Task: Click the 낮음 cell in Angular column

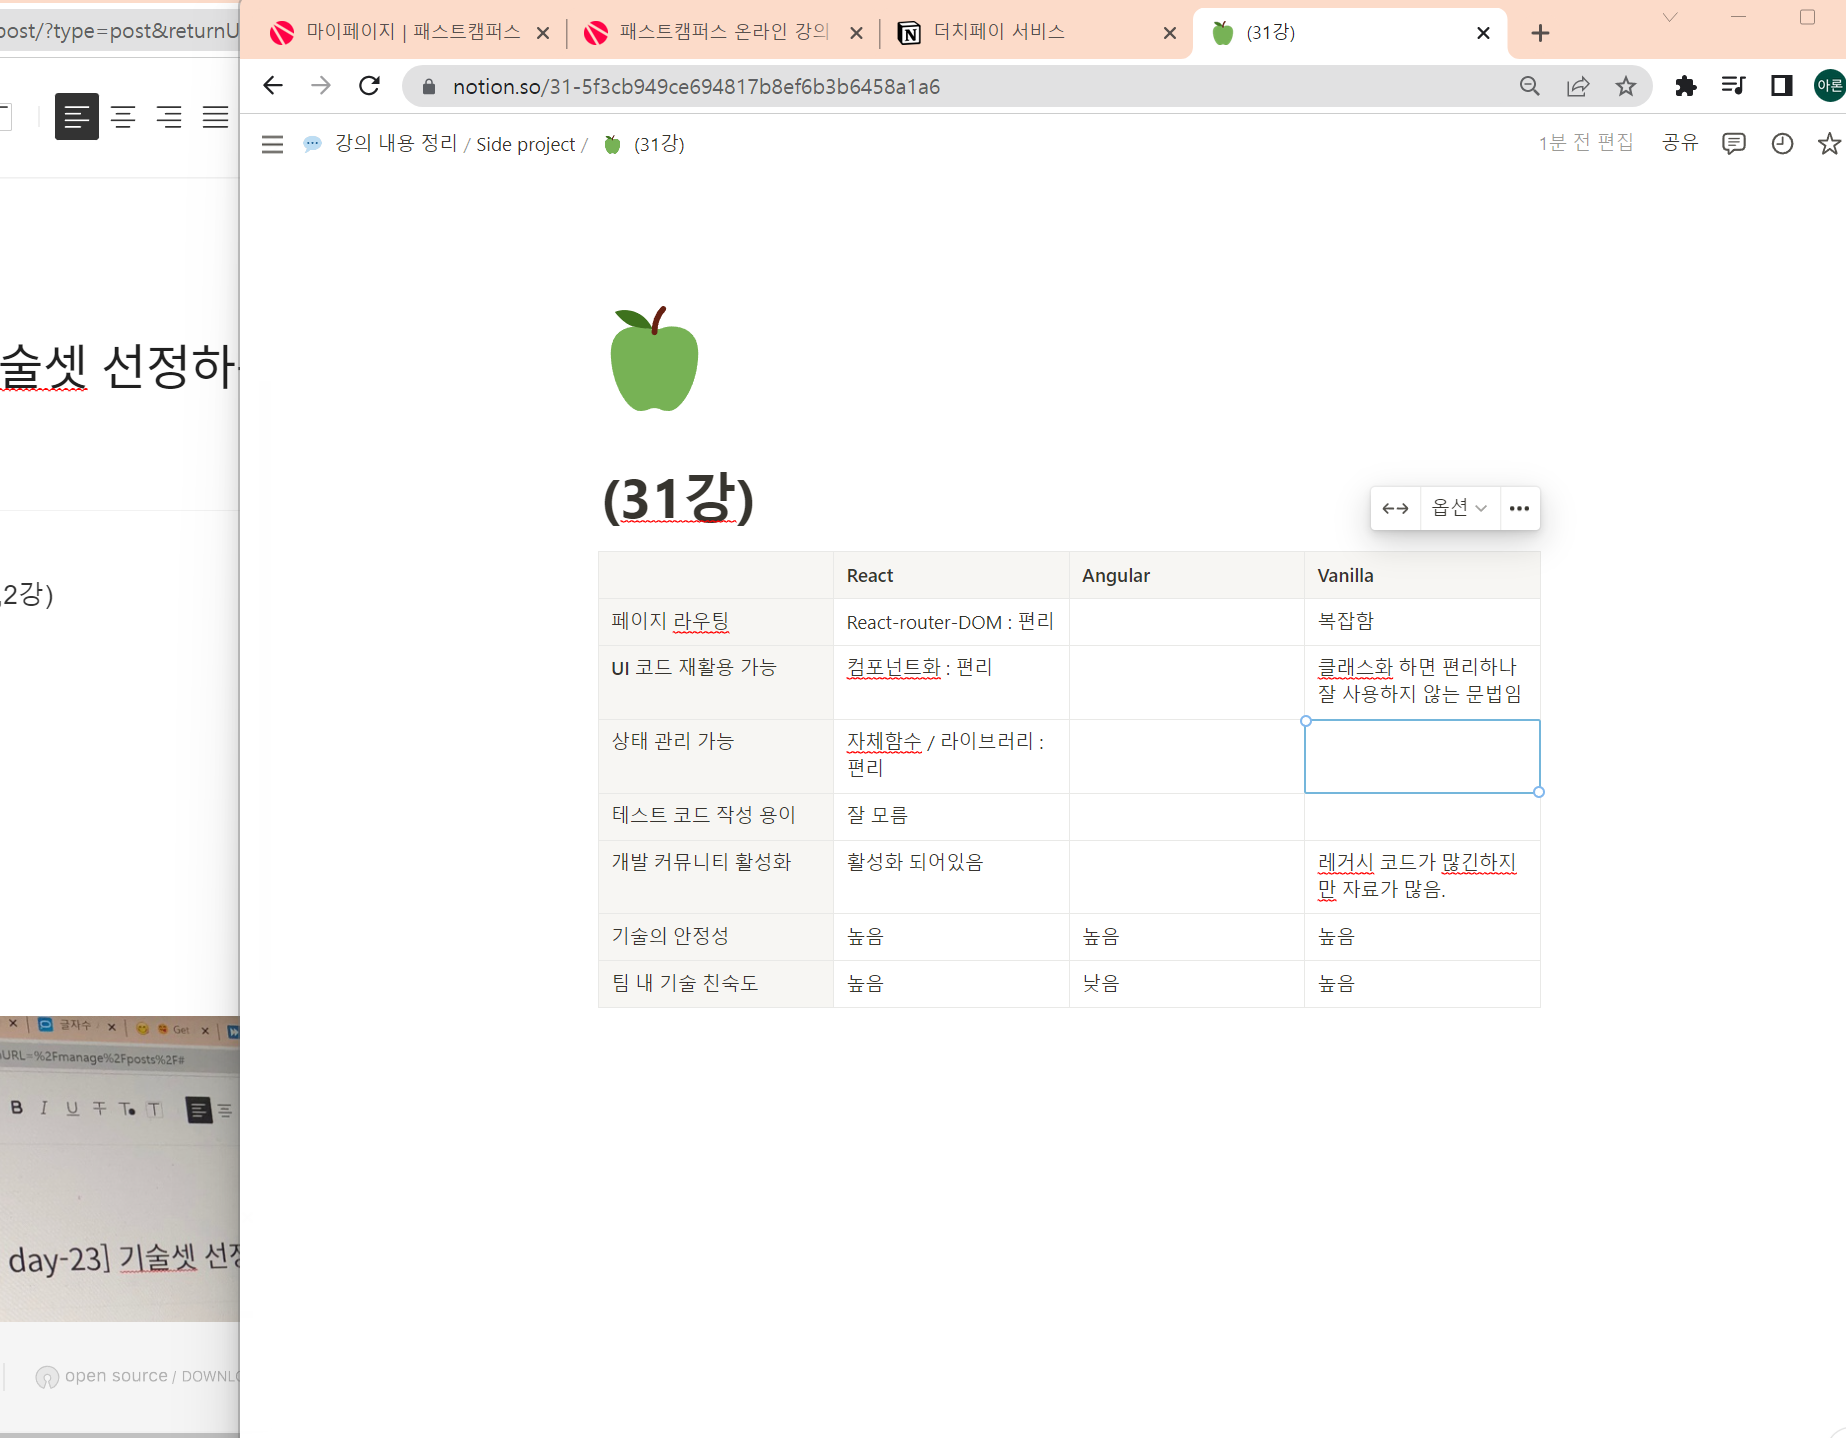Action: click(x=1186, y=984)
